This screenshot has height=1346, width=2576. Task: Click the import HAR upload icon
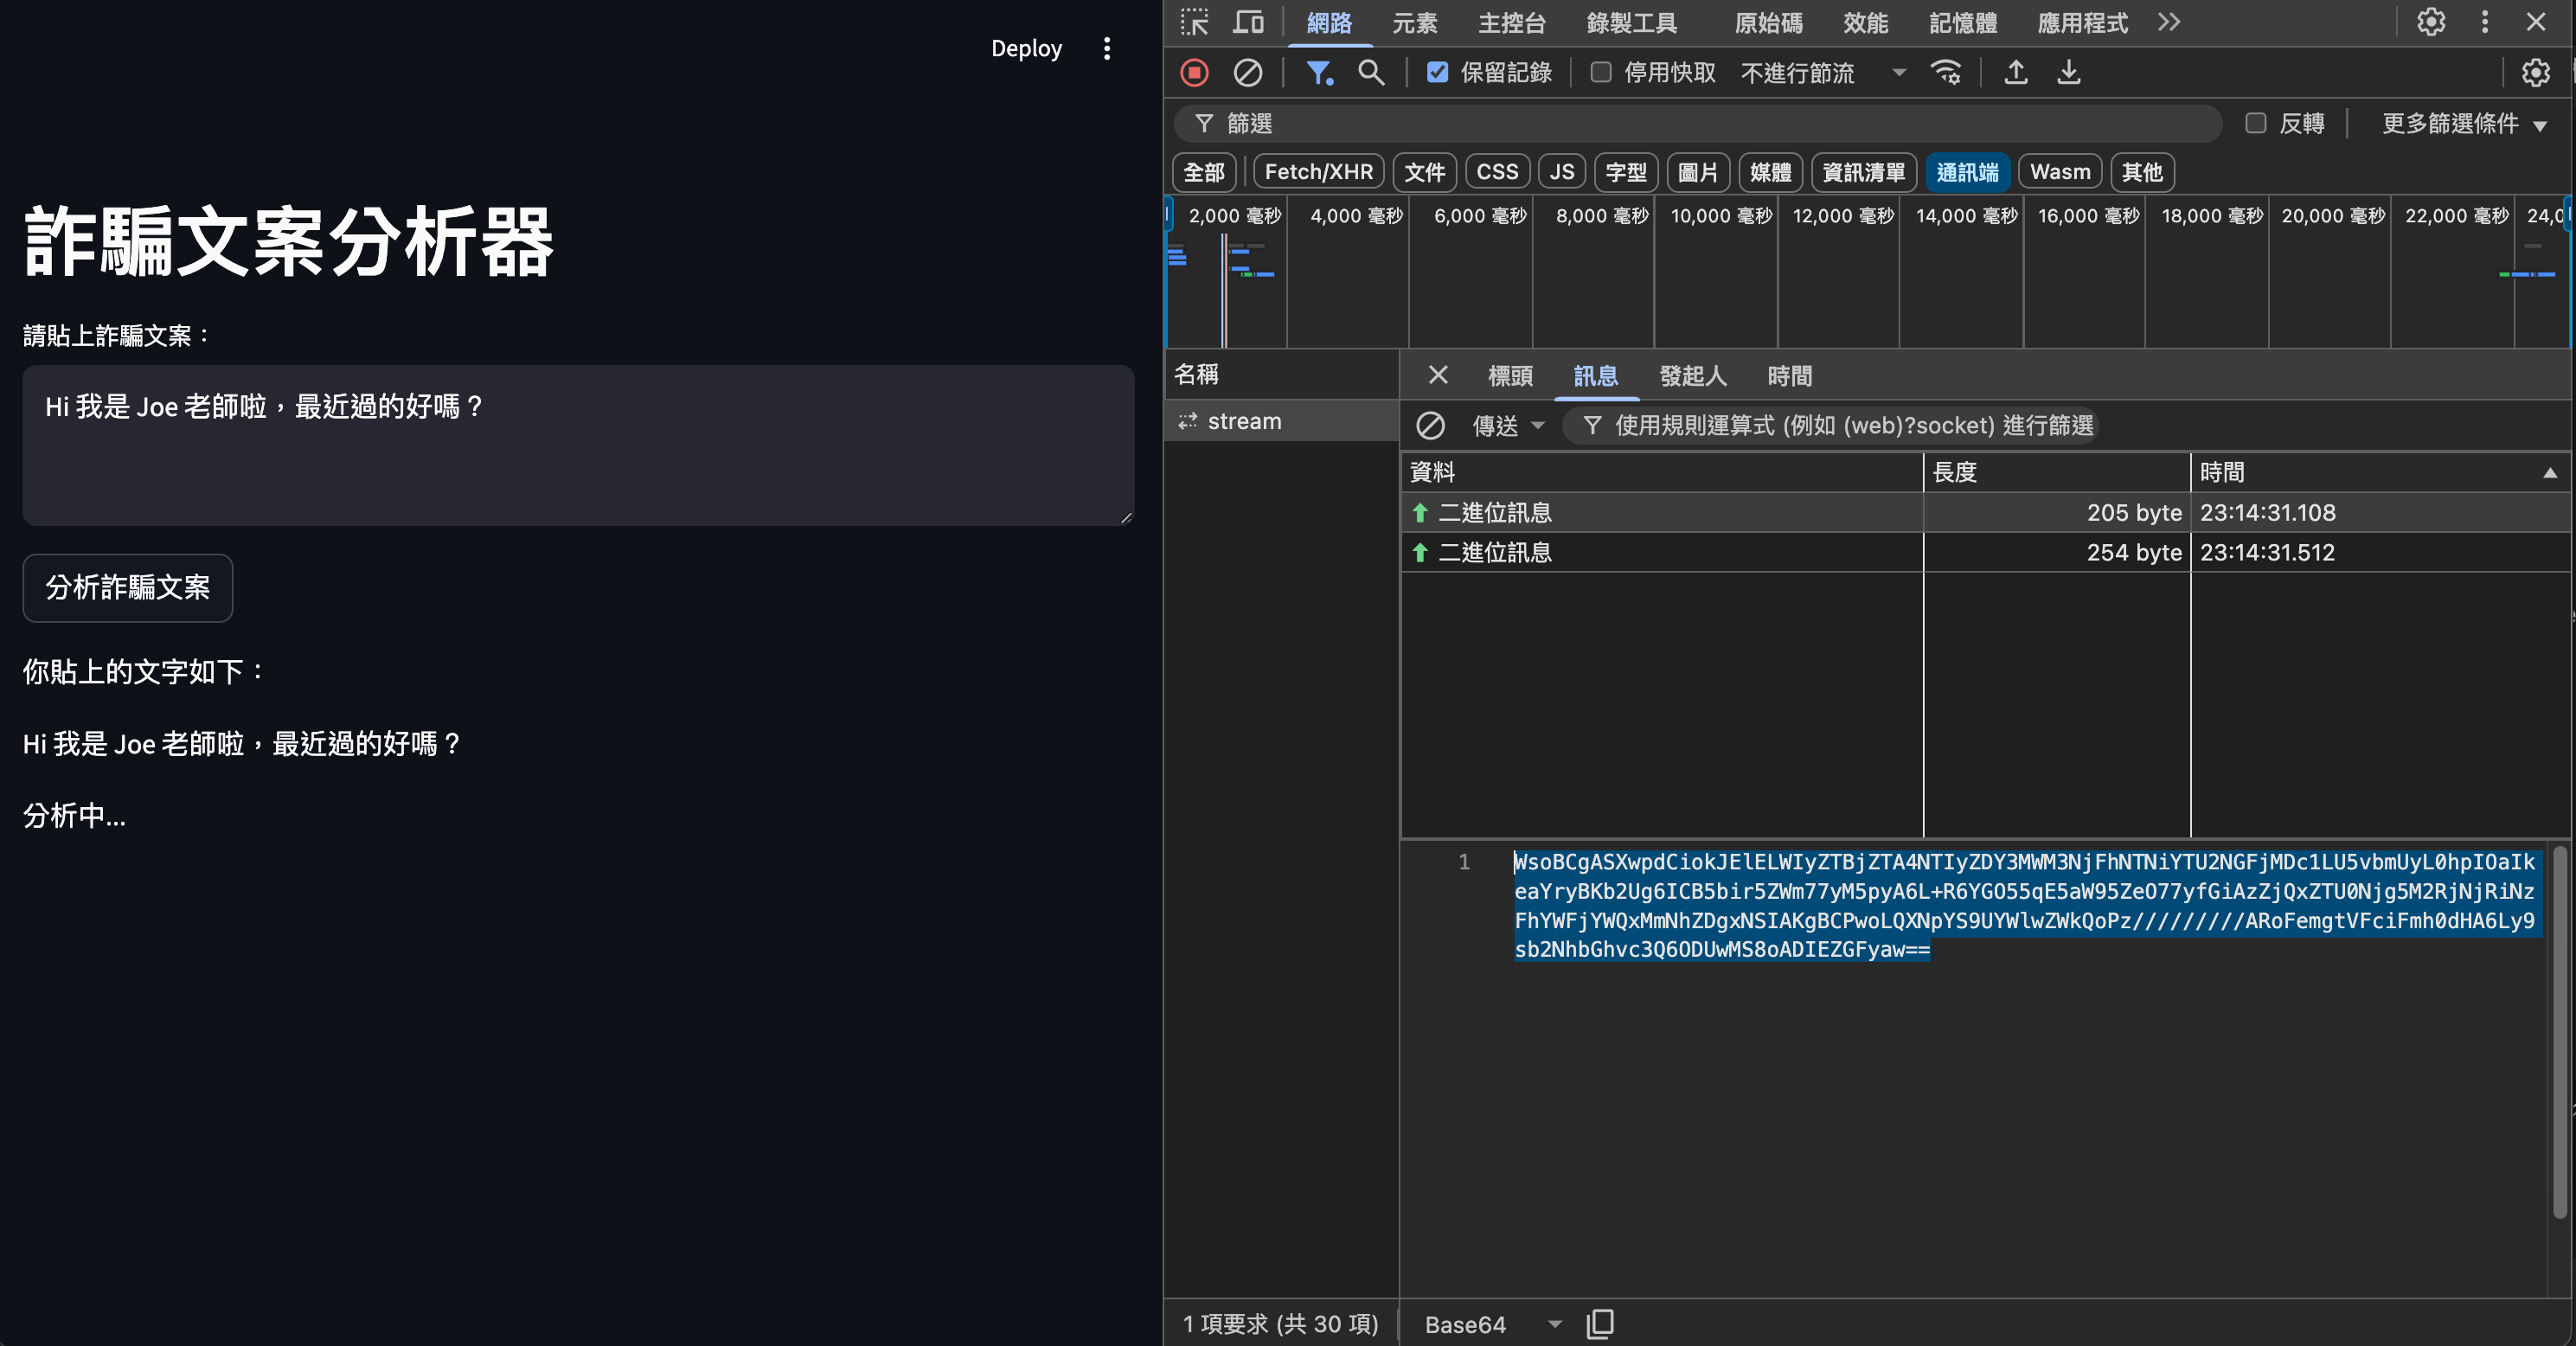(x=2016, y=72)
